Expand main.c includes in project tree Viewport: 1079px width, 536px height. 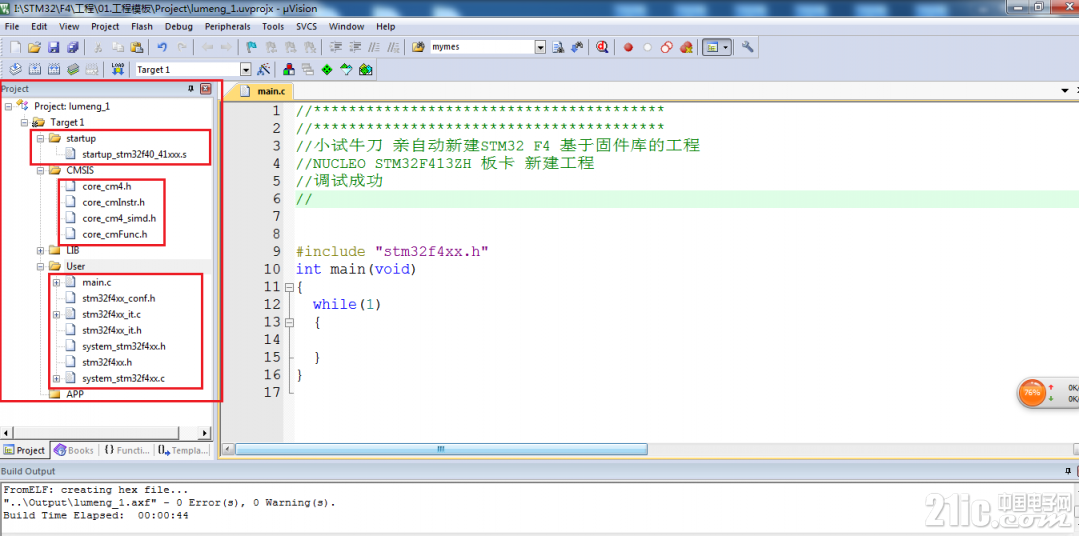tap(56, 282)
